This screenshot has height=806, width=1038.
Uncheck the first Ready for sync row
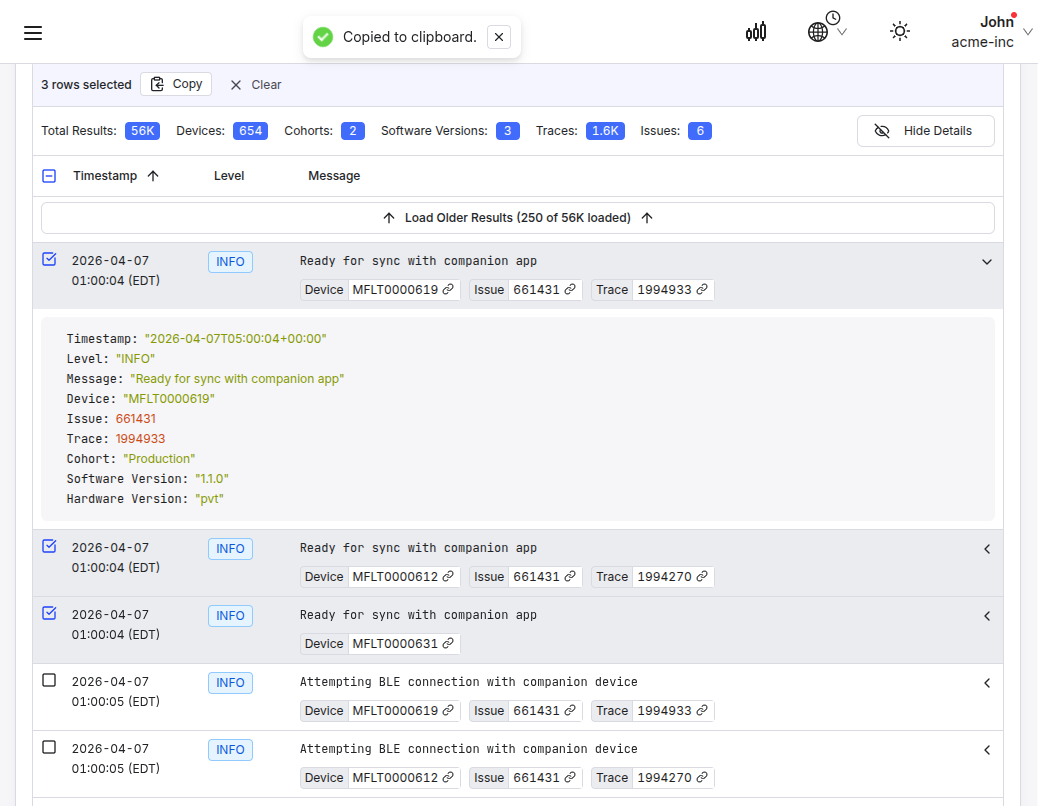(x=49, y=260)
